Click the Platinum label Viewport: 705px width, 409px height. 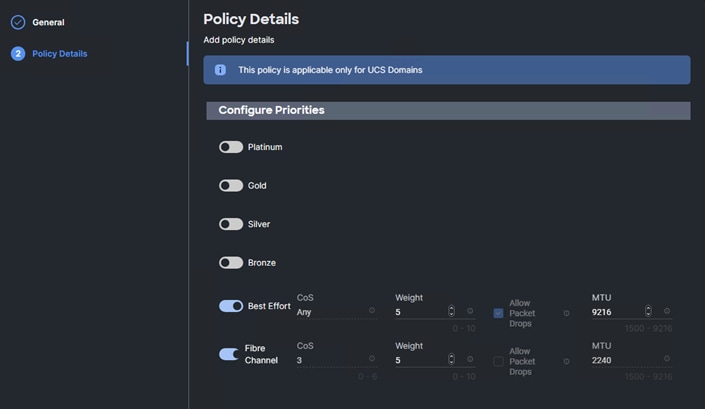(265, 147)
